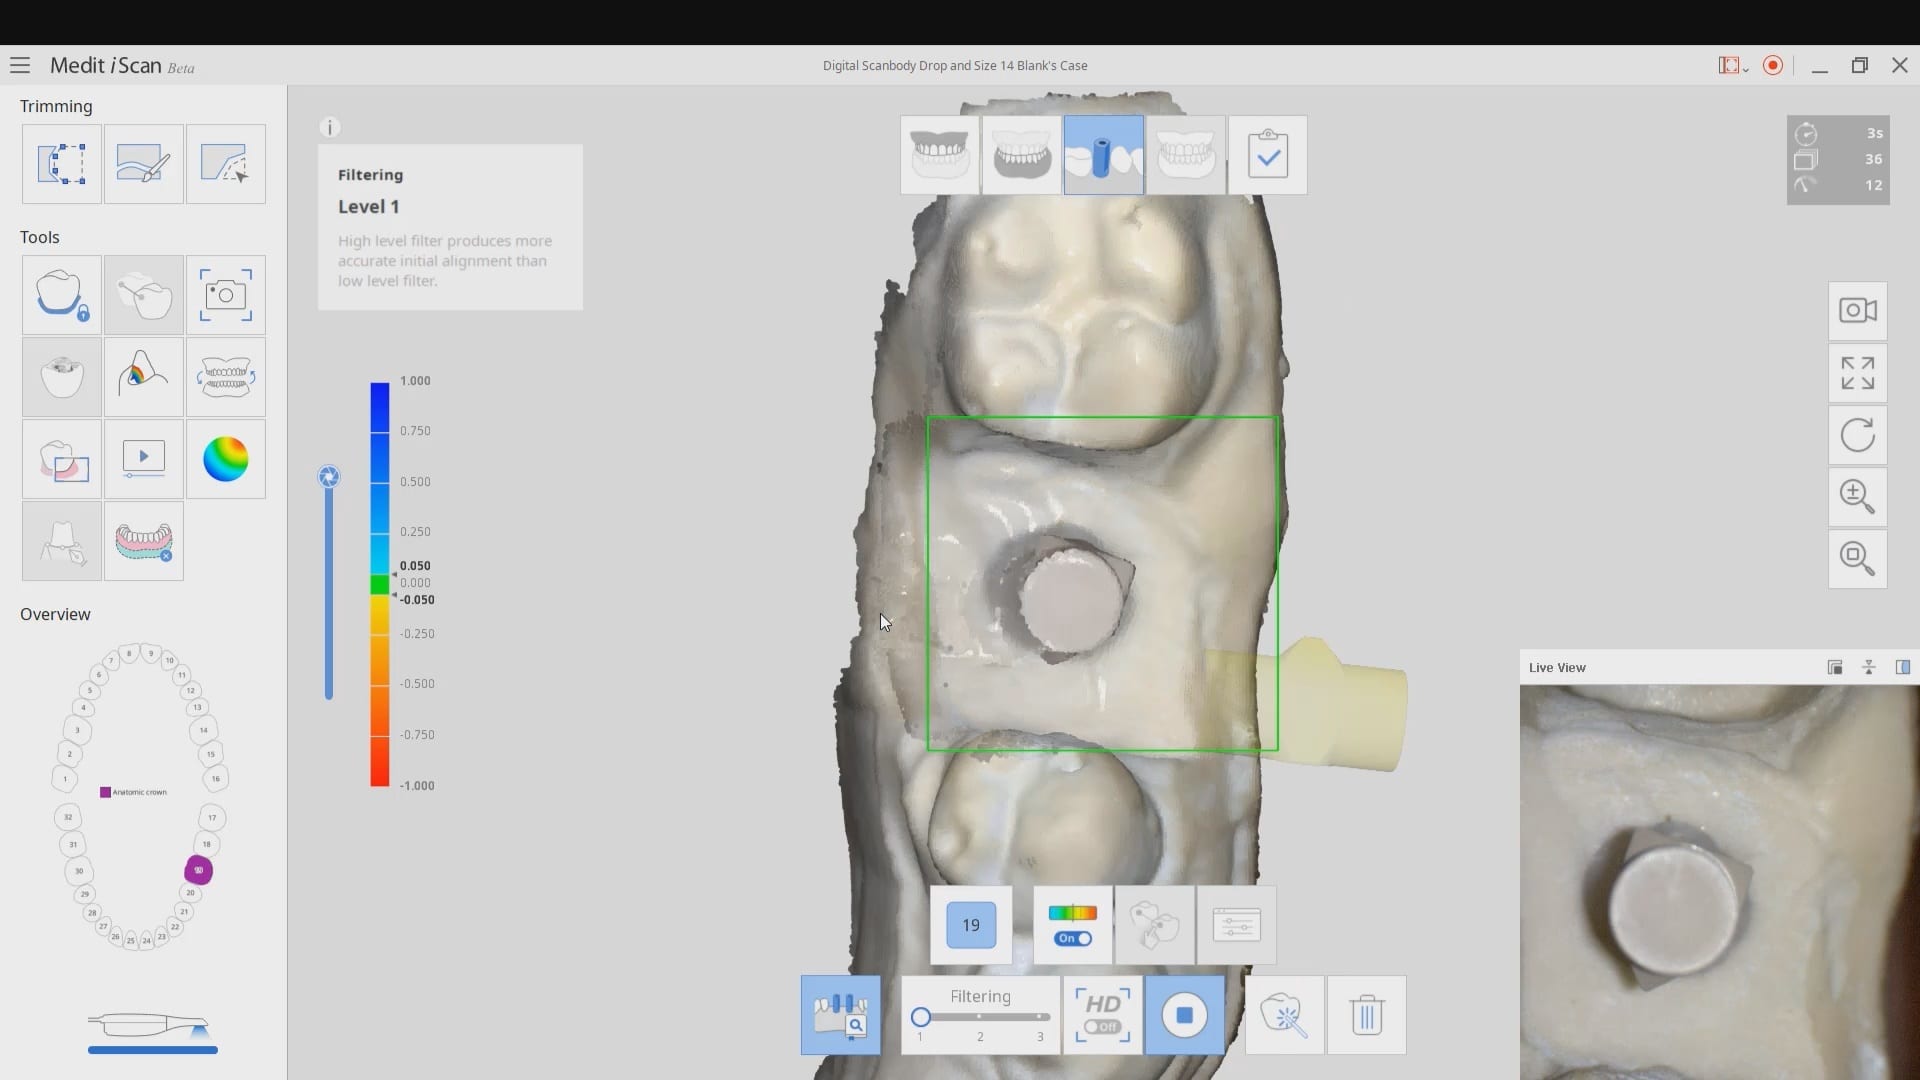Click the zoom in magnifier button
This screenshot has height=1080, width=1920.
click(1858, 497)
